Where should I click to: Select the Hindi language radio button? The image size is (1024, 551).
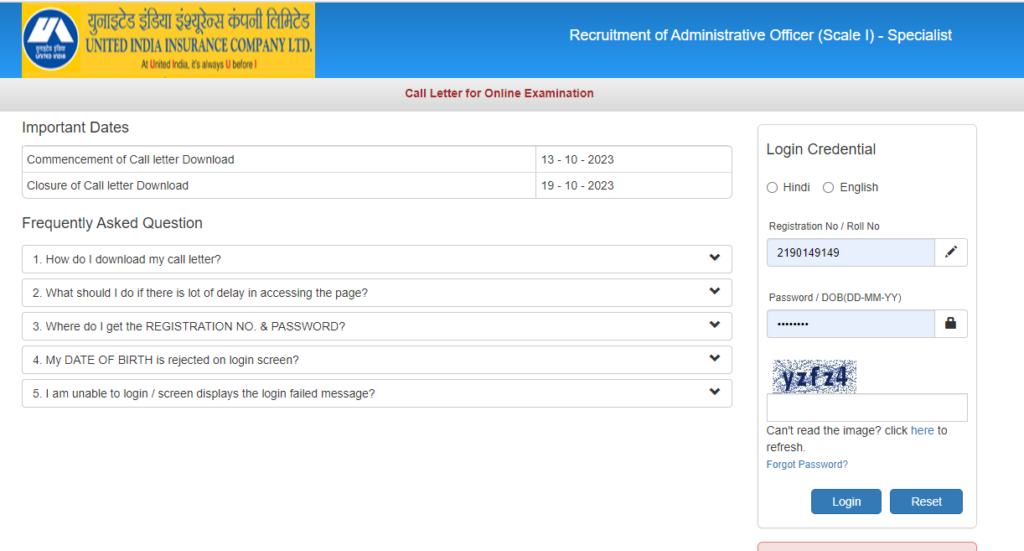click(772, 187)
